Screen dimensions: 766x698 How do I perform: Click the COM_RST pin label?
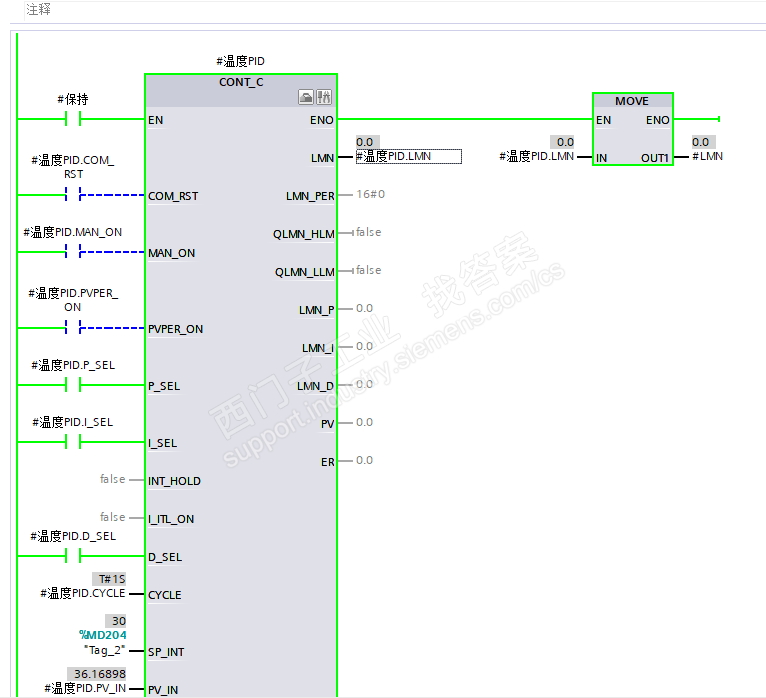pyautogui.click(x=173, y=196)
